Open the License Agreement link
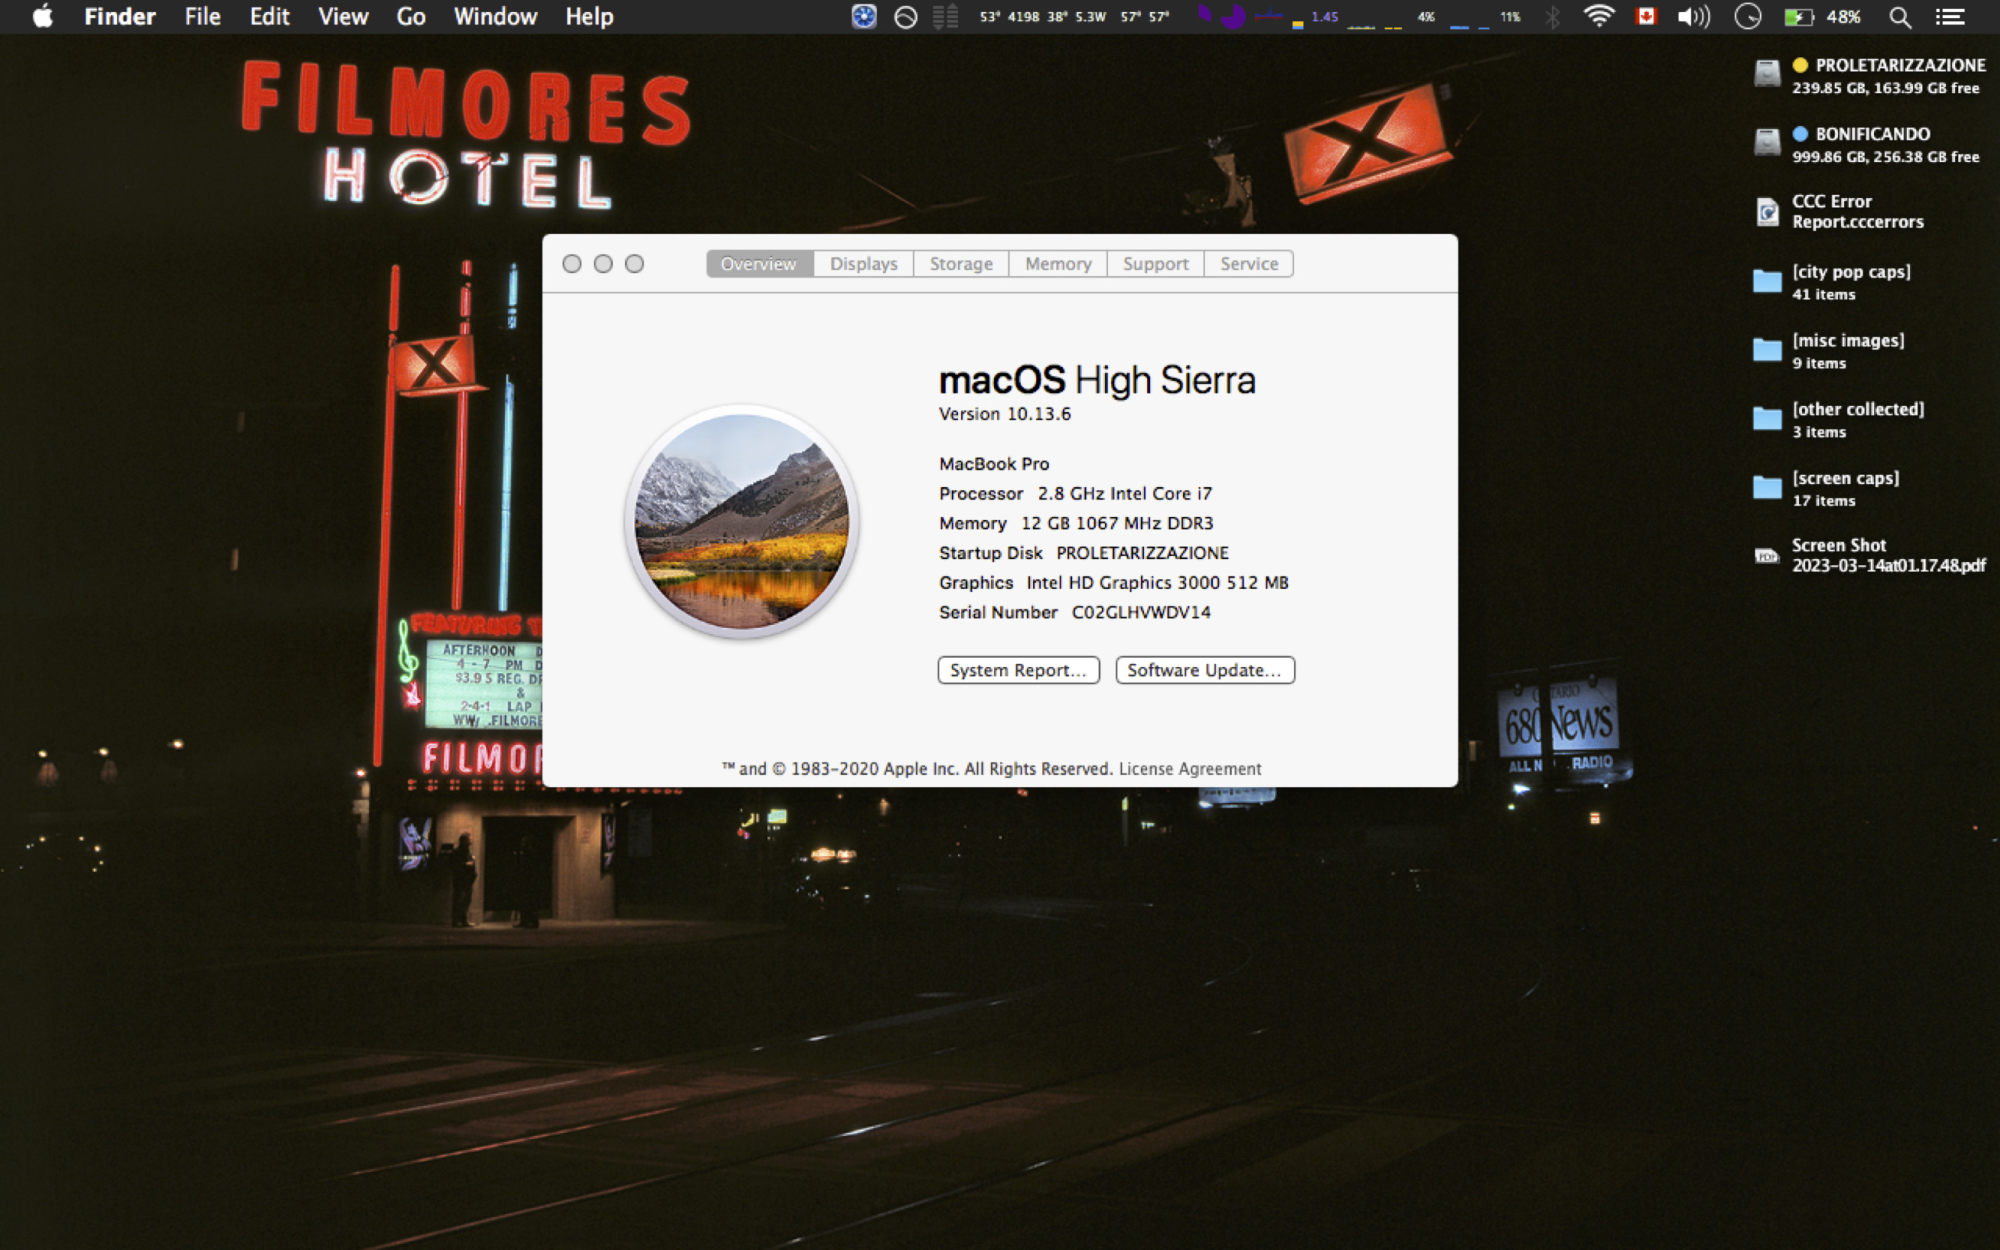Viewport: 2000px width, 1250px height. tap(1190, 769)
